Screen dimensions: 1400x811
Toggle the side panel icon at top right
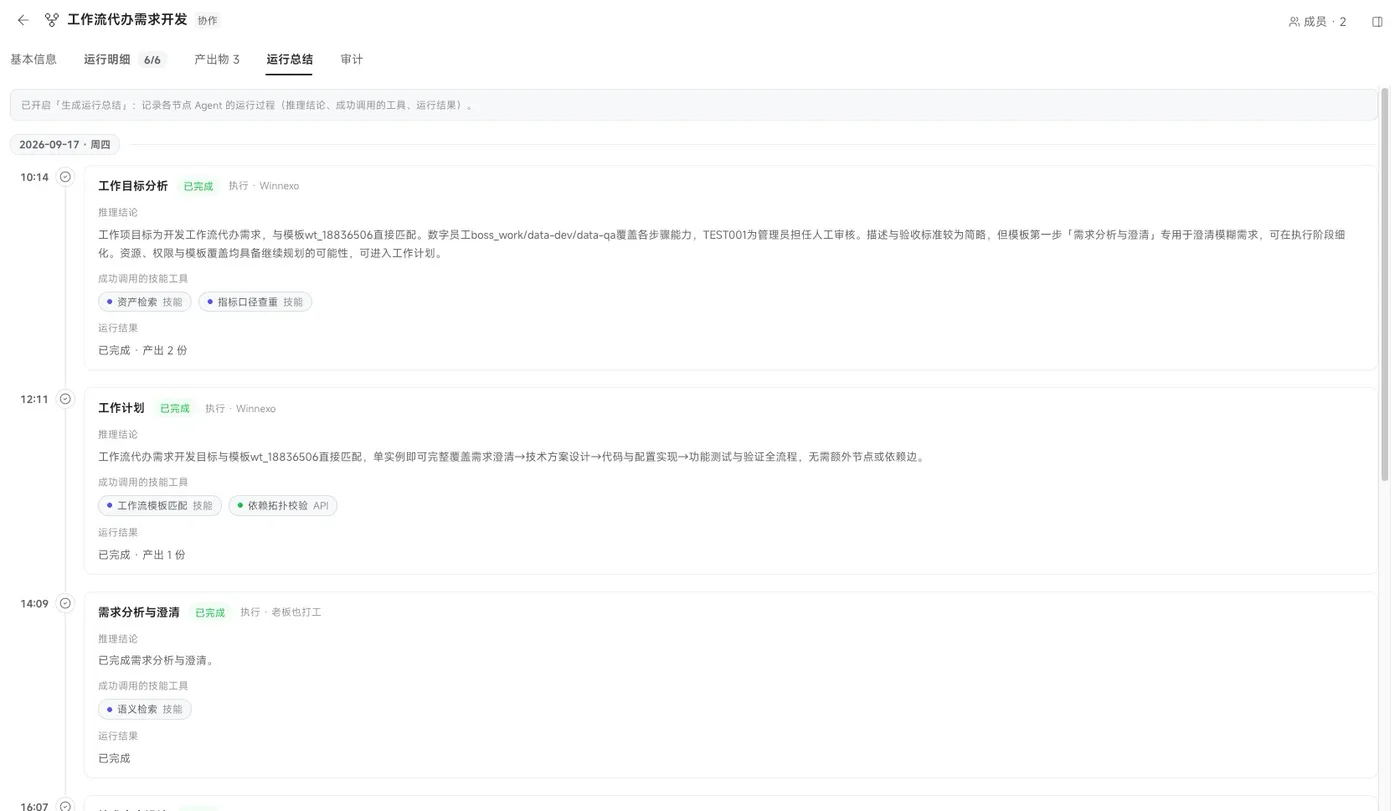point(1377,21)
